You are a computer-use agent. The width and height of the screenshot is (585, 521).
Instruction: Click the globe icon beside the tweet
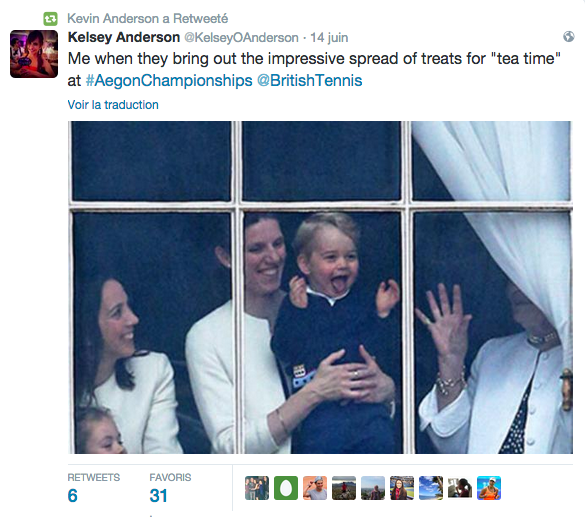569,37
